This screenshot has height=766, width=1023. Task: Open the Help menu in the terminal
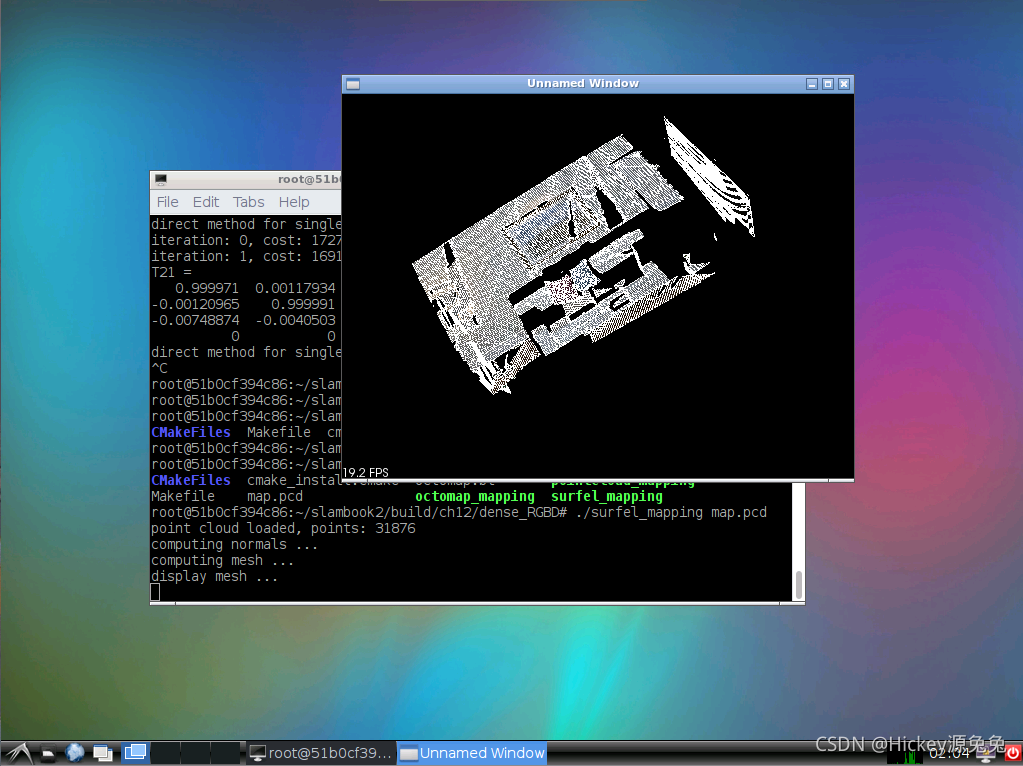pos(294,202)
